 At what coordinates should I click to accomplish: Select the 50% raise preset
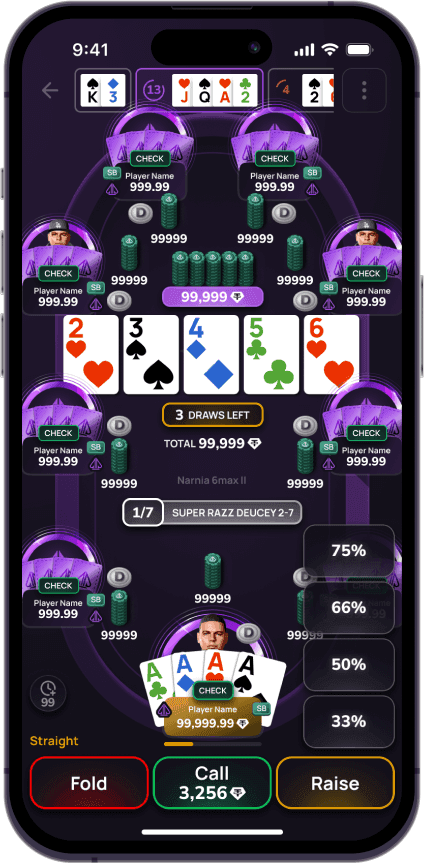tap(349, 664)
